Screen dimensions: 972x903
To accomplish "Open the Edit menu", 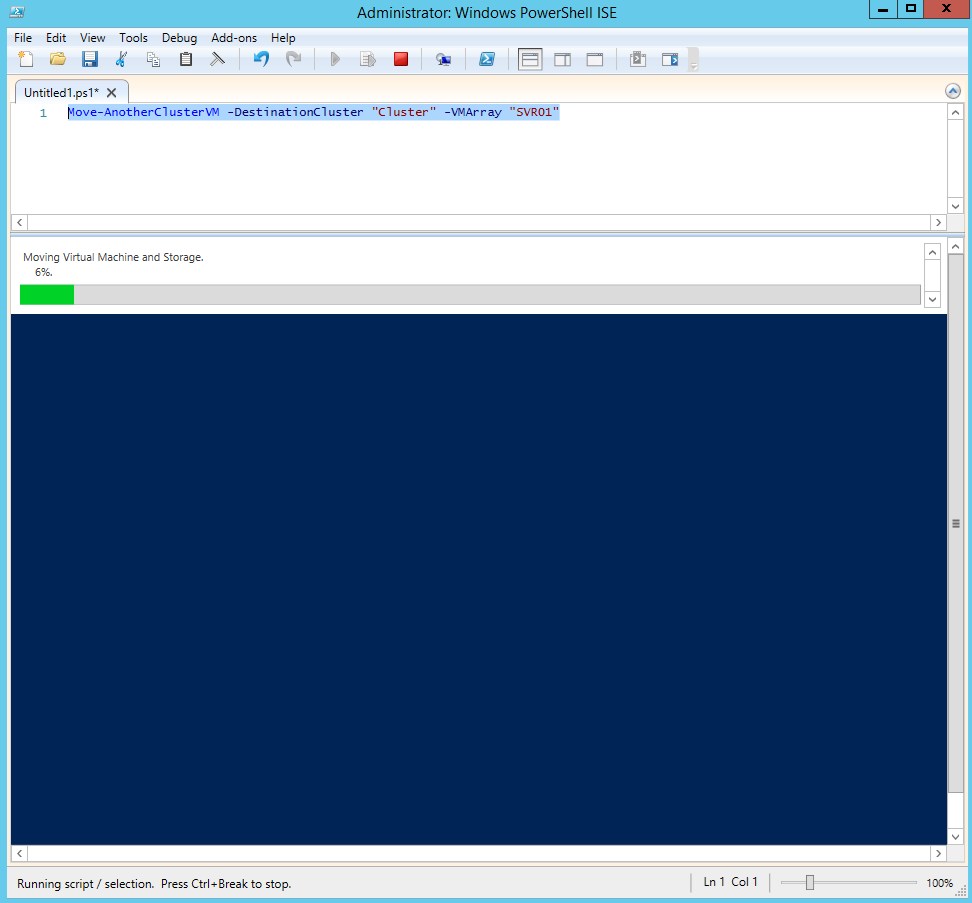I will [x=56, y=38].
